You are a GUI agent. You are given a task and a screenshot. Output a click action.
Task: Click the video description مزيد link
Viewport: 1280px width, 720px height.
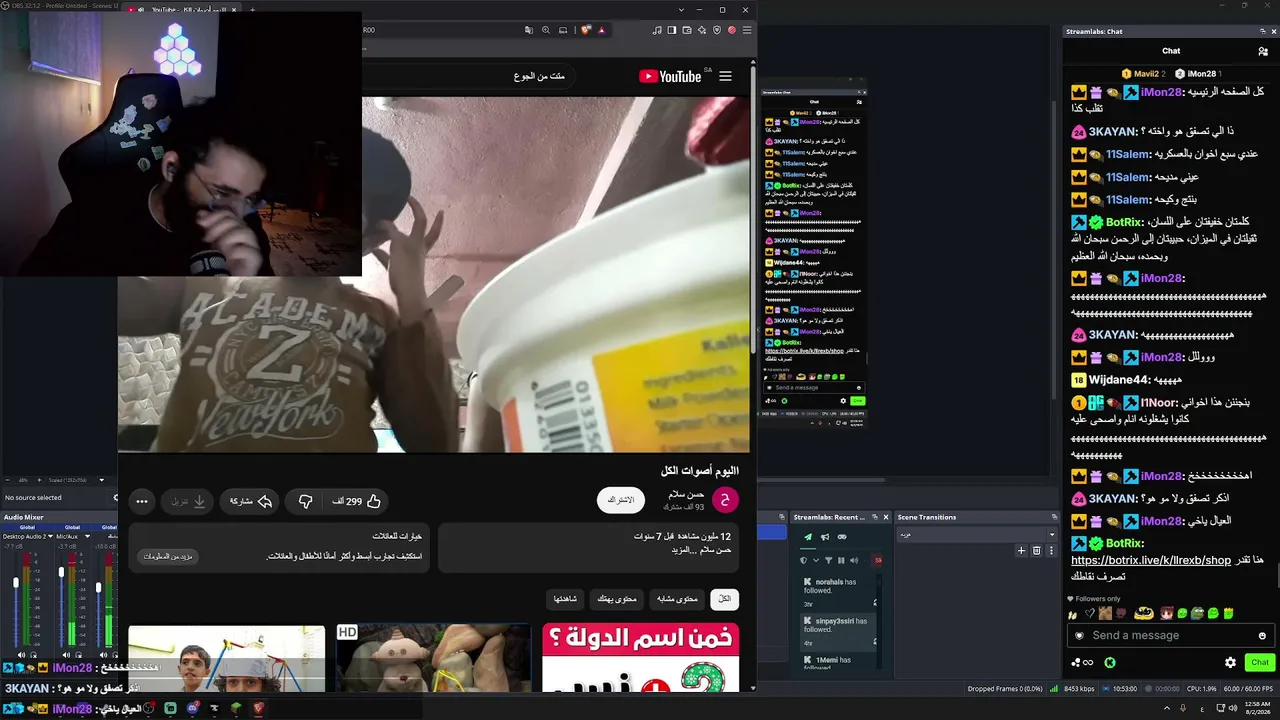(683, 550)
